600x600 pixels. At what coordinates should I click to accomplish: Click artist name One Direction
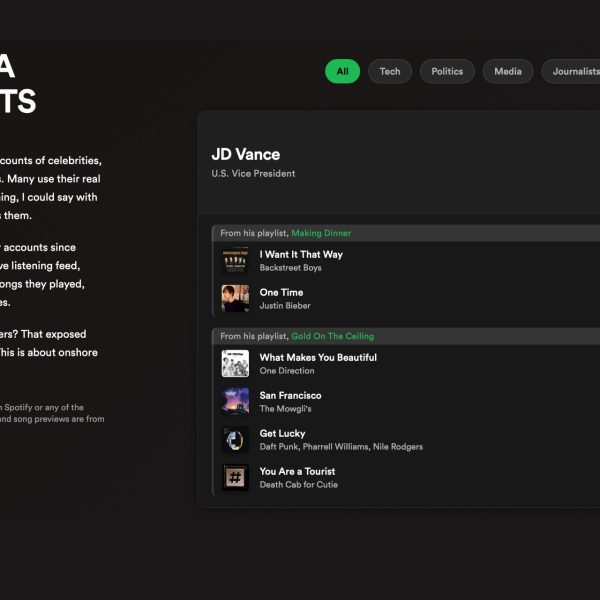pos(287,371)
